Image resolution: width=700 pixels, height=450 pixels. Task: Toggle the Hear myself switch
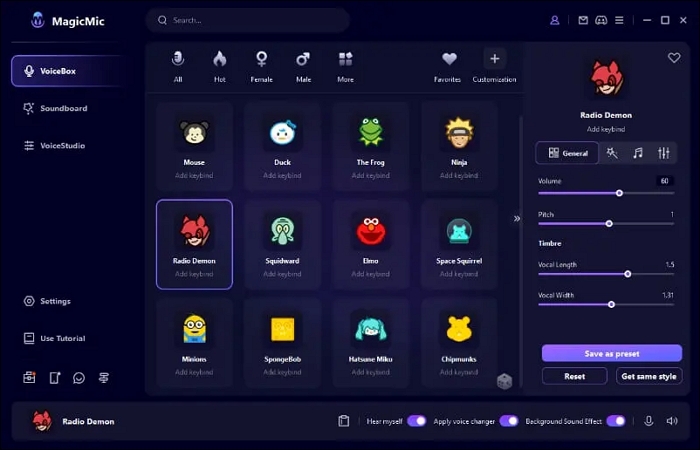pyautogui.click(x=416, y=421)
